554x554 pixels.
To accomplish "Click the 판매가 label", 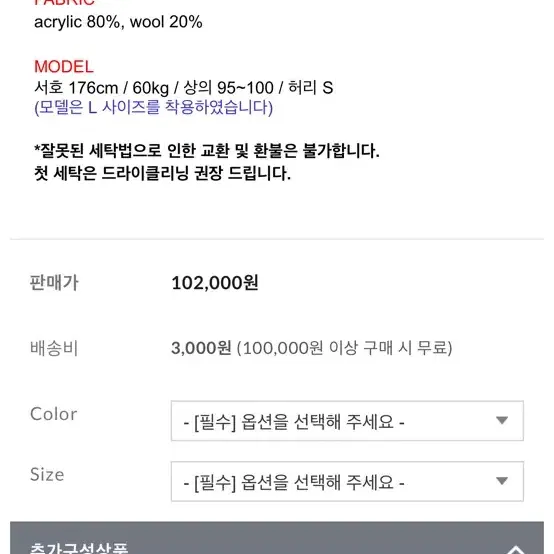I will click(54, 283).
